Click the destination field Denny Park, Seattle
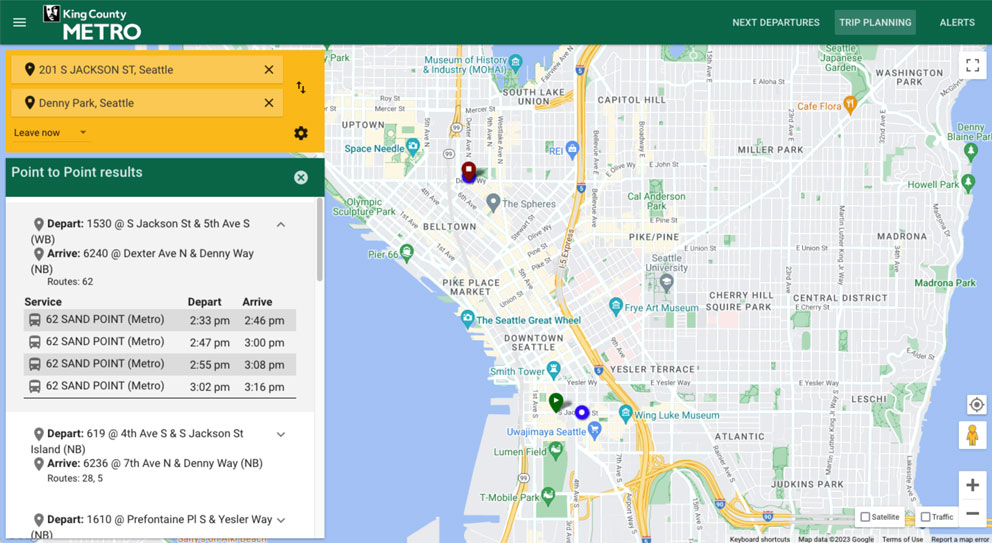 (x=146, y=103)
